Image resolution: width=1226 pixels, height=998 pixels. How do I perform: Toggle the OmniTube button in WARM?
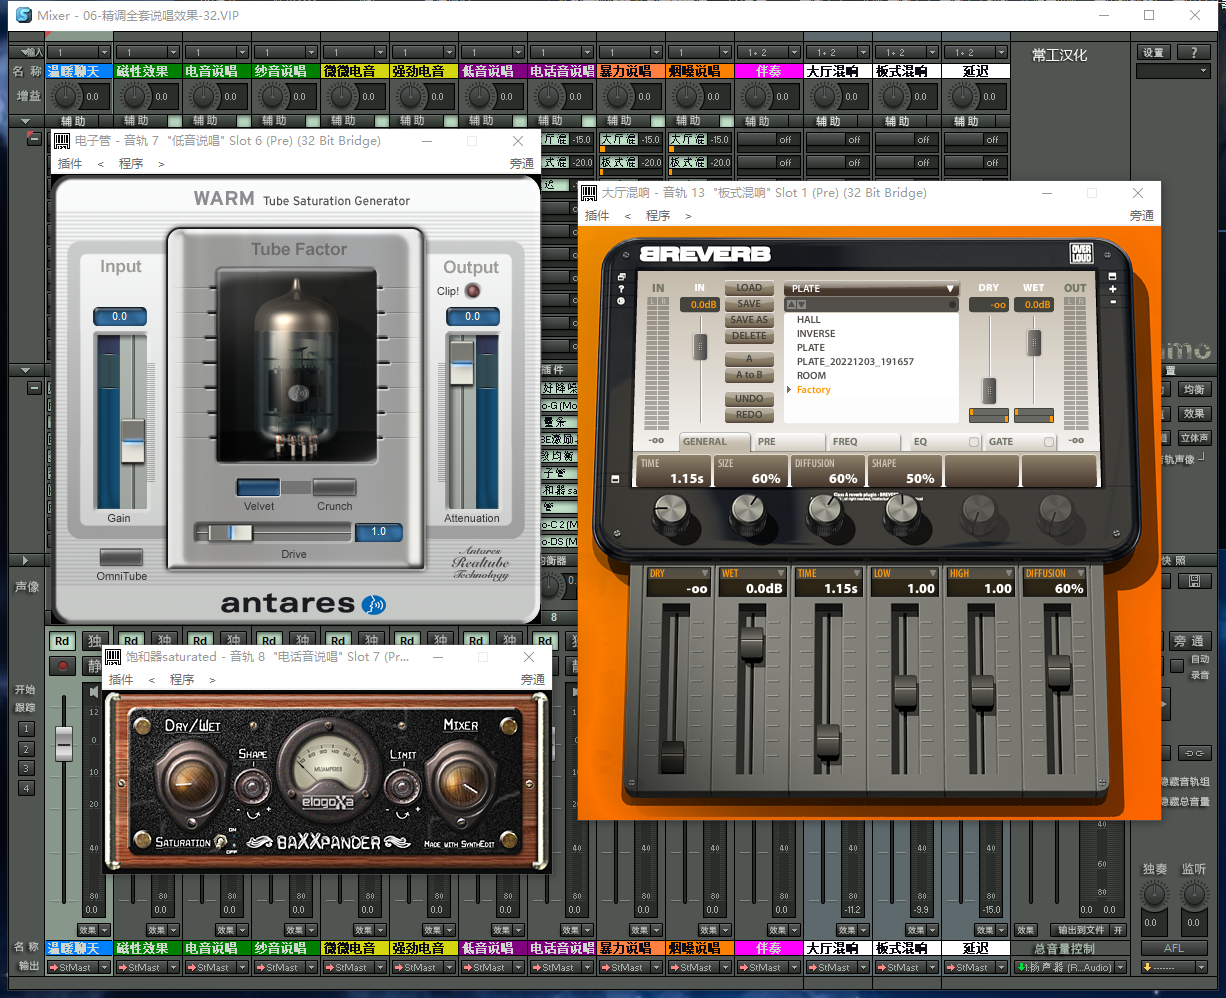121,557
